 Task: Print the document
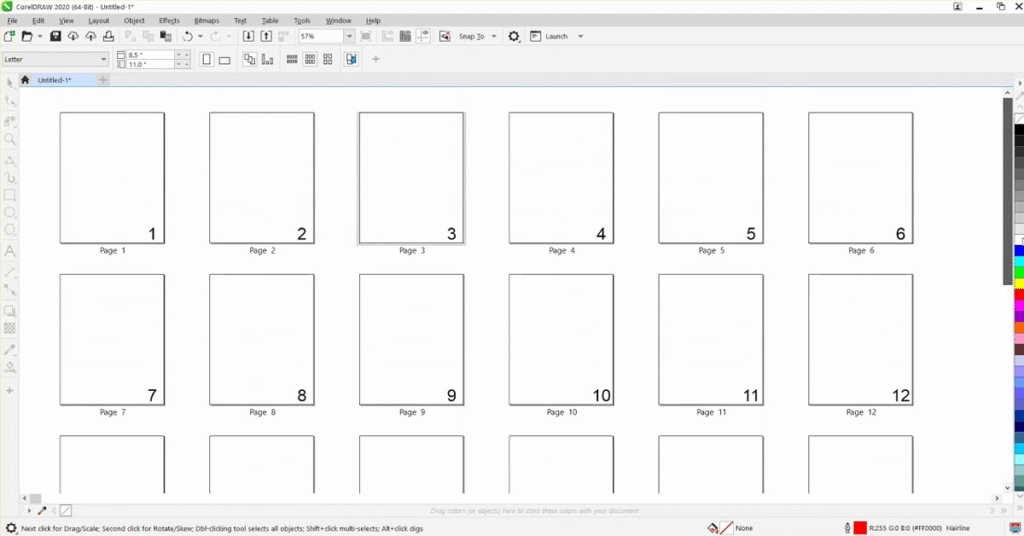[x=108, y=37]
